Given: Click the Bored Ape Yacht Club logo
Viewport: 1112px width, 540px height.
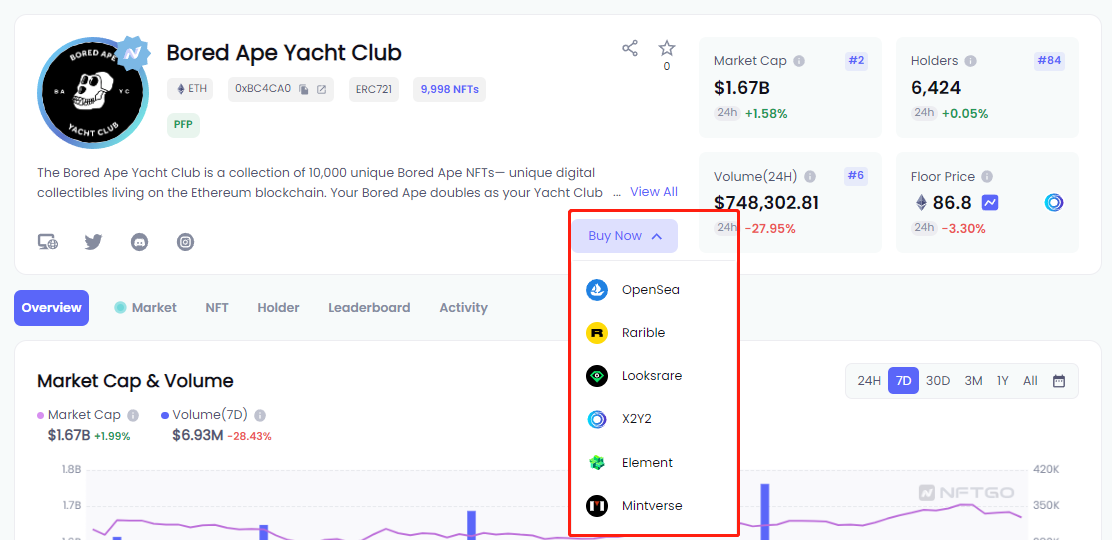Looking at the screenshot, I should [x=93, y=93].
